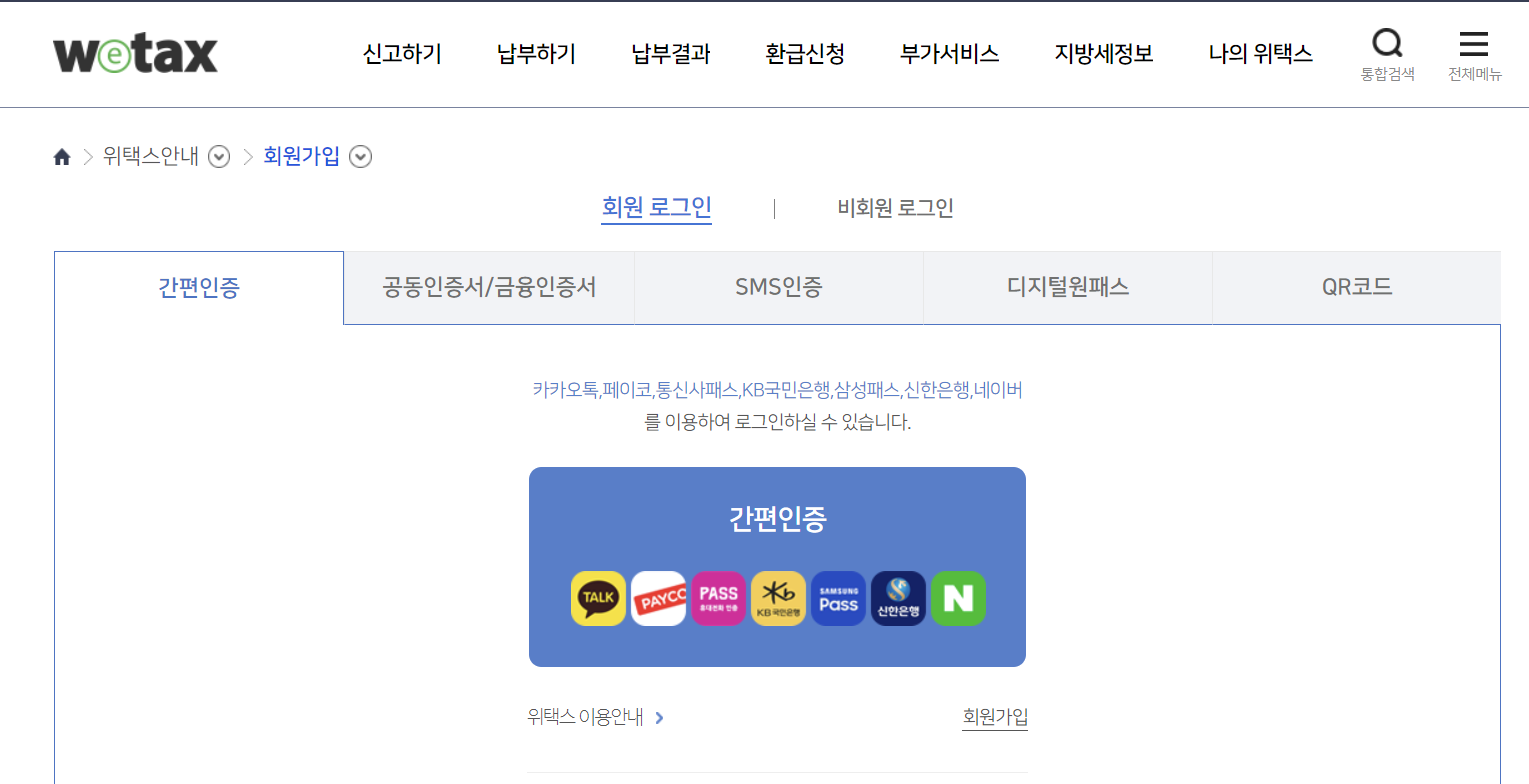Click text '를 이용하여 로그인하실 수 있습니다.'

pos(778,422)
